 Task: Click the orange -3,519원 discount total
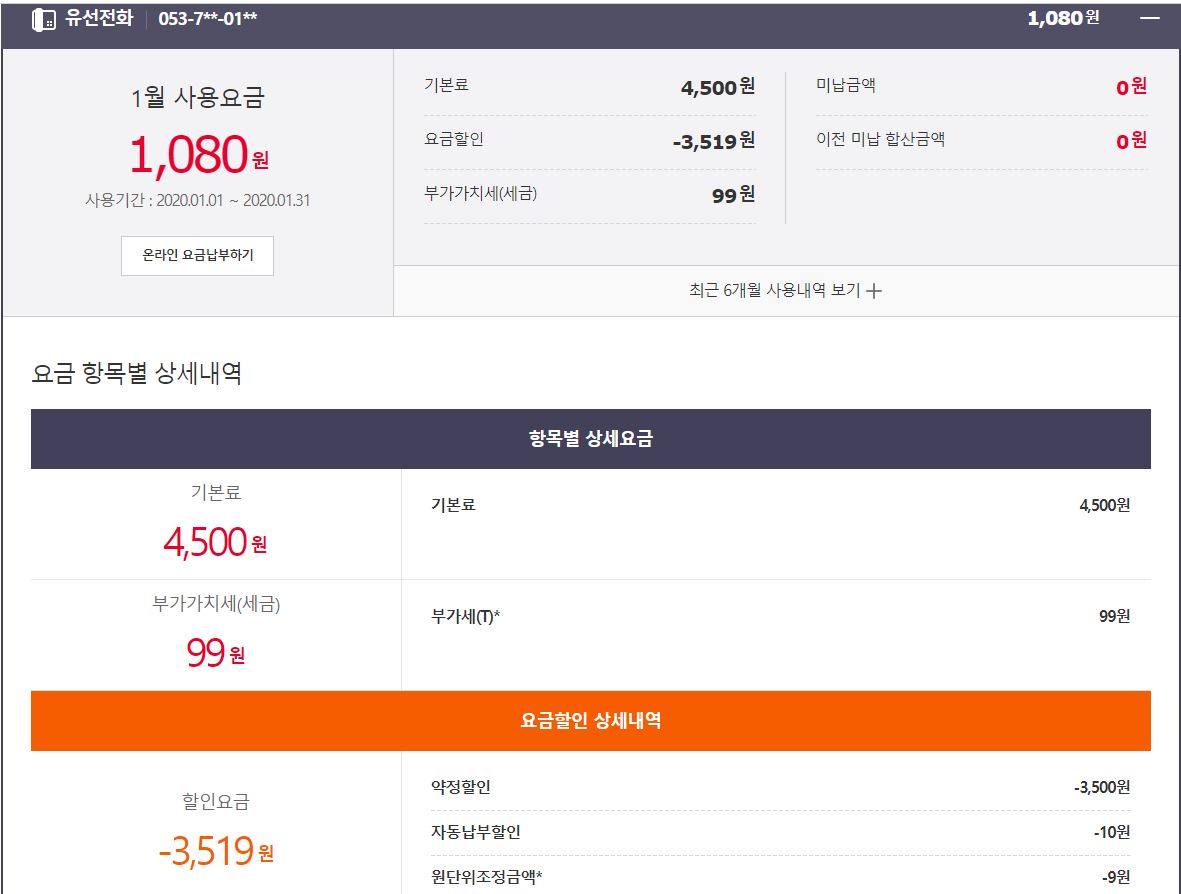point(215,851)
